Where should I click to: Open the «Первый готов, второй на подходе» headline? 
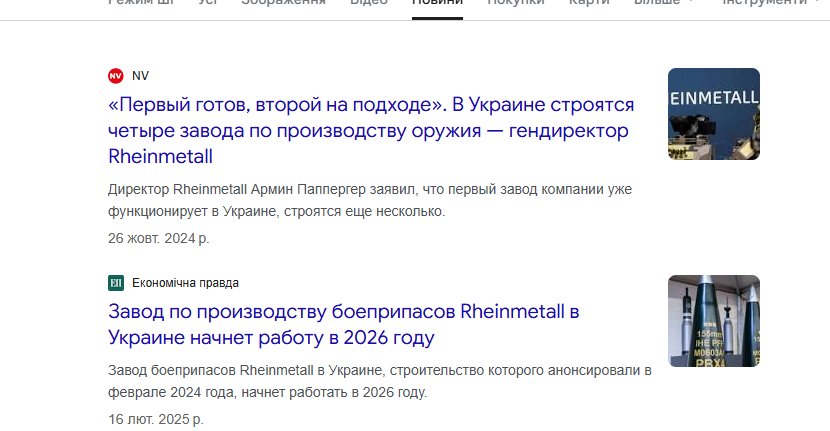(371, 130)
